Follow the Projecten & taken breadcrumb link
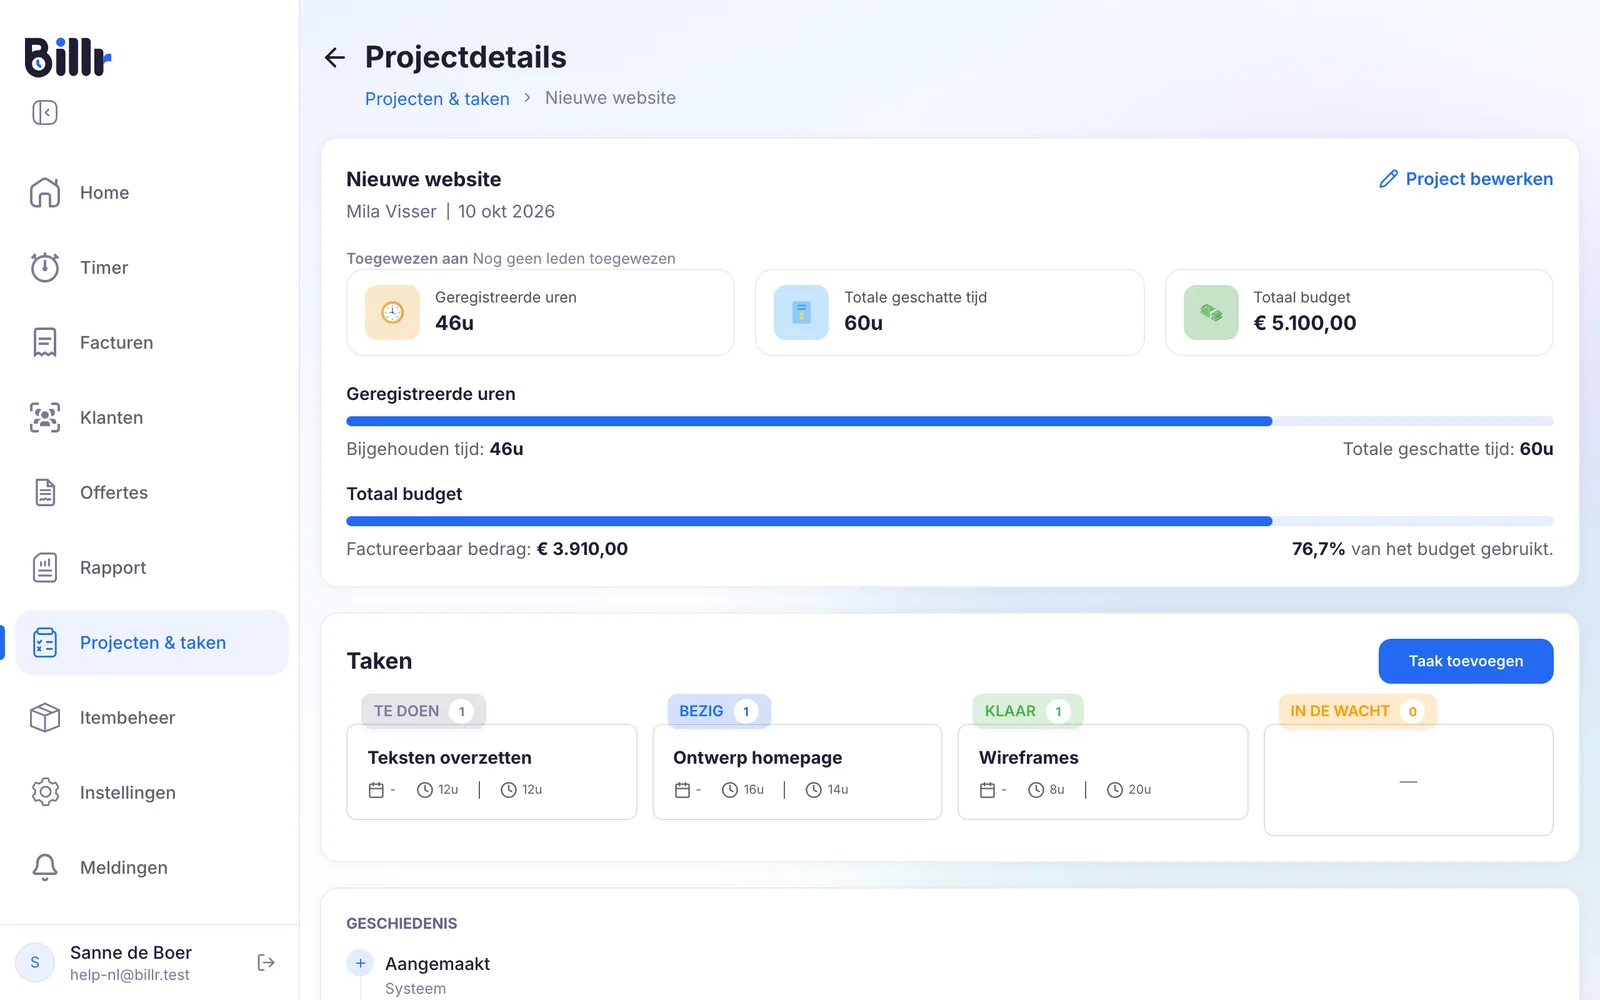The width and height of the screenshot is (1600, 1000). pos(437,98)
